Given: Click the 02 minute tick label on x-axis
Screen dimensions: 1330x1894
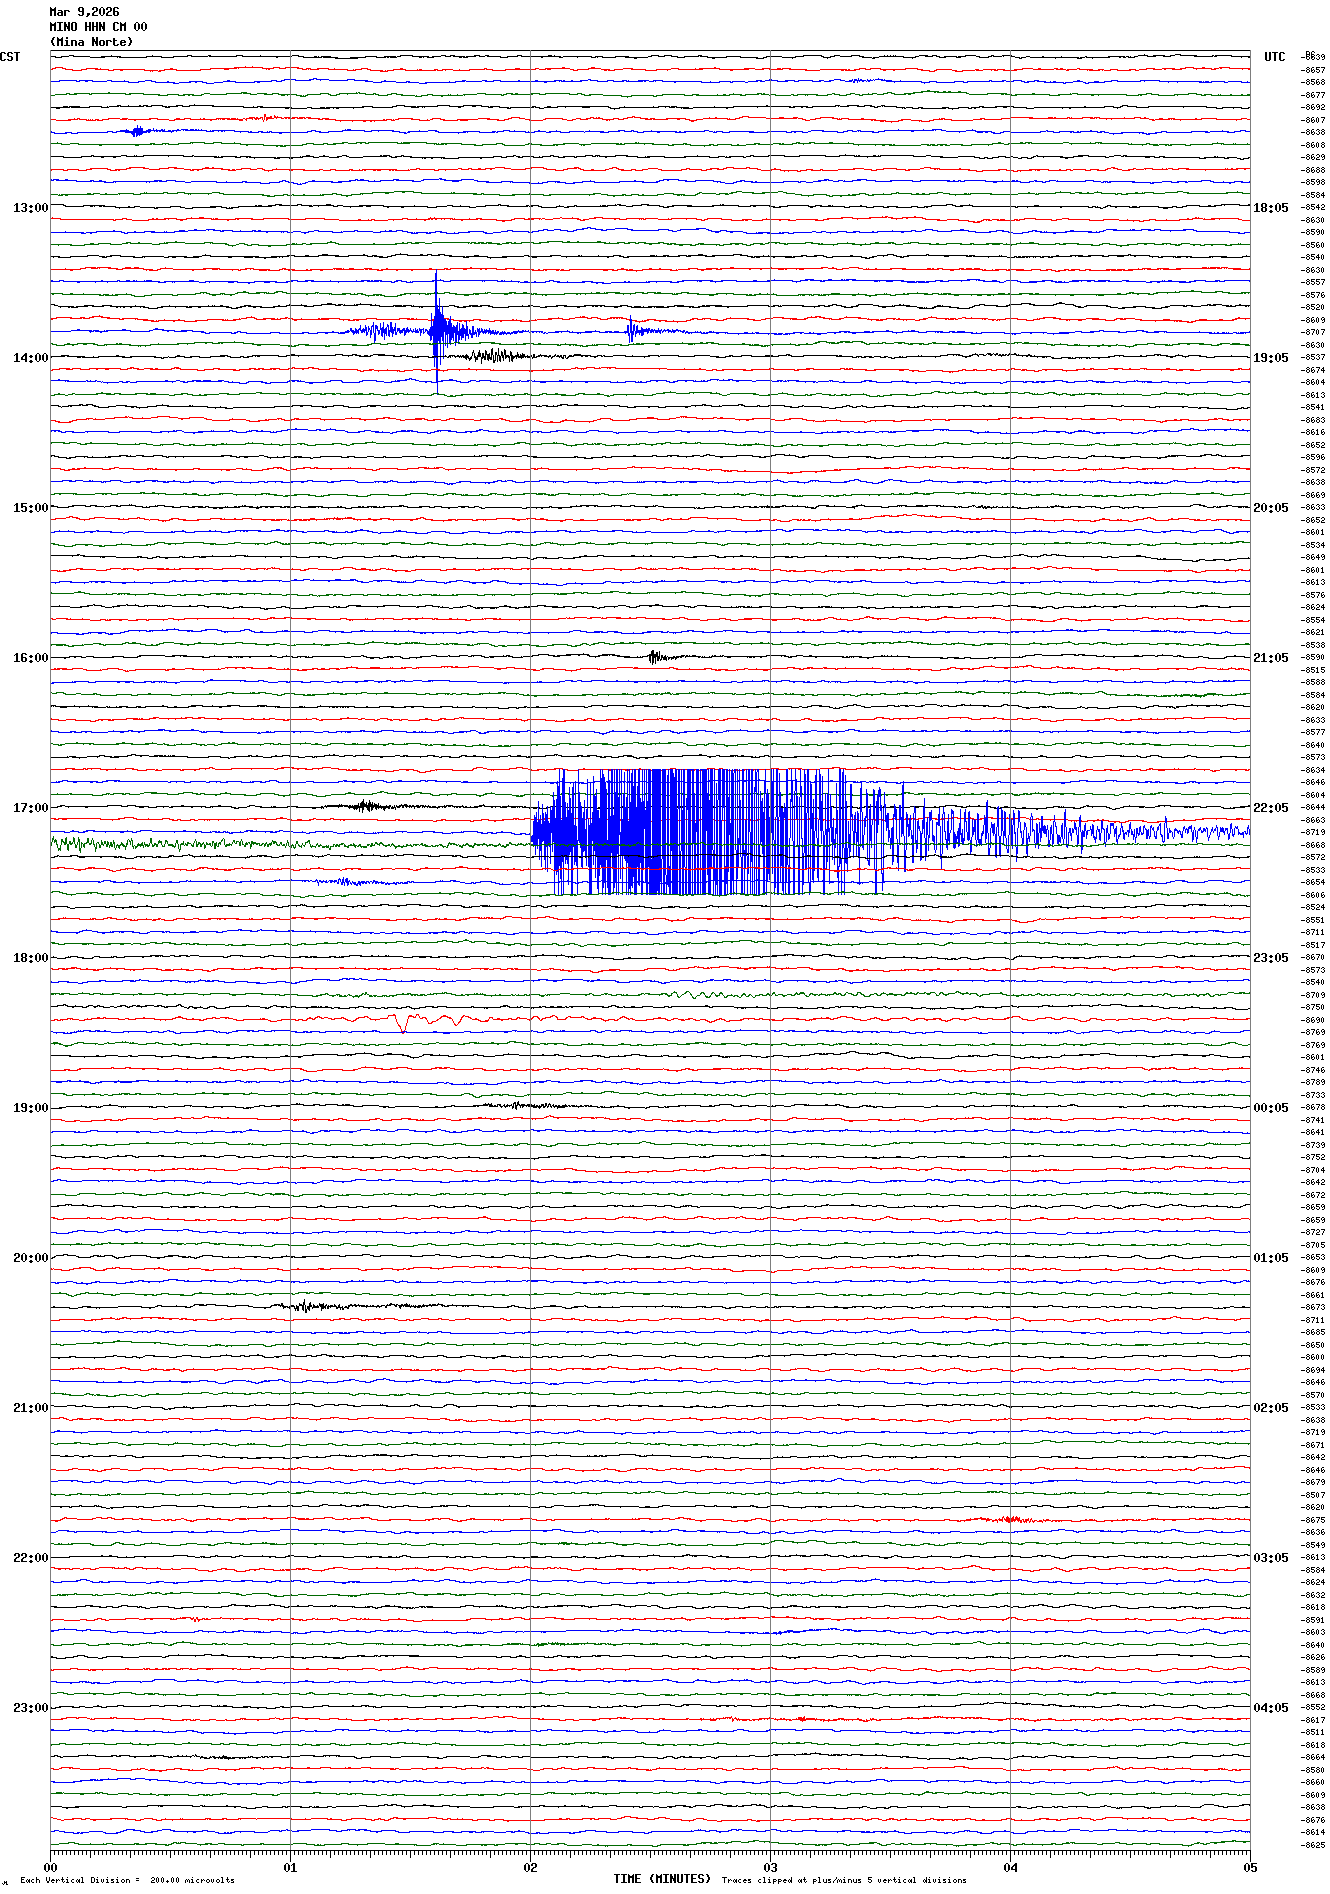Looking at the screenshot, I should pos(530,1867).
